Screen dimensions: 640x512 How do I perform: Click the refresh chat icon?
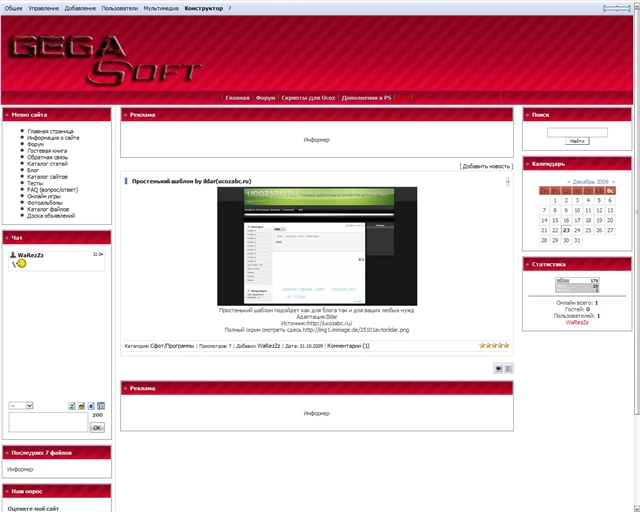point(72,405)
